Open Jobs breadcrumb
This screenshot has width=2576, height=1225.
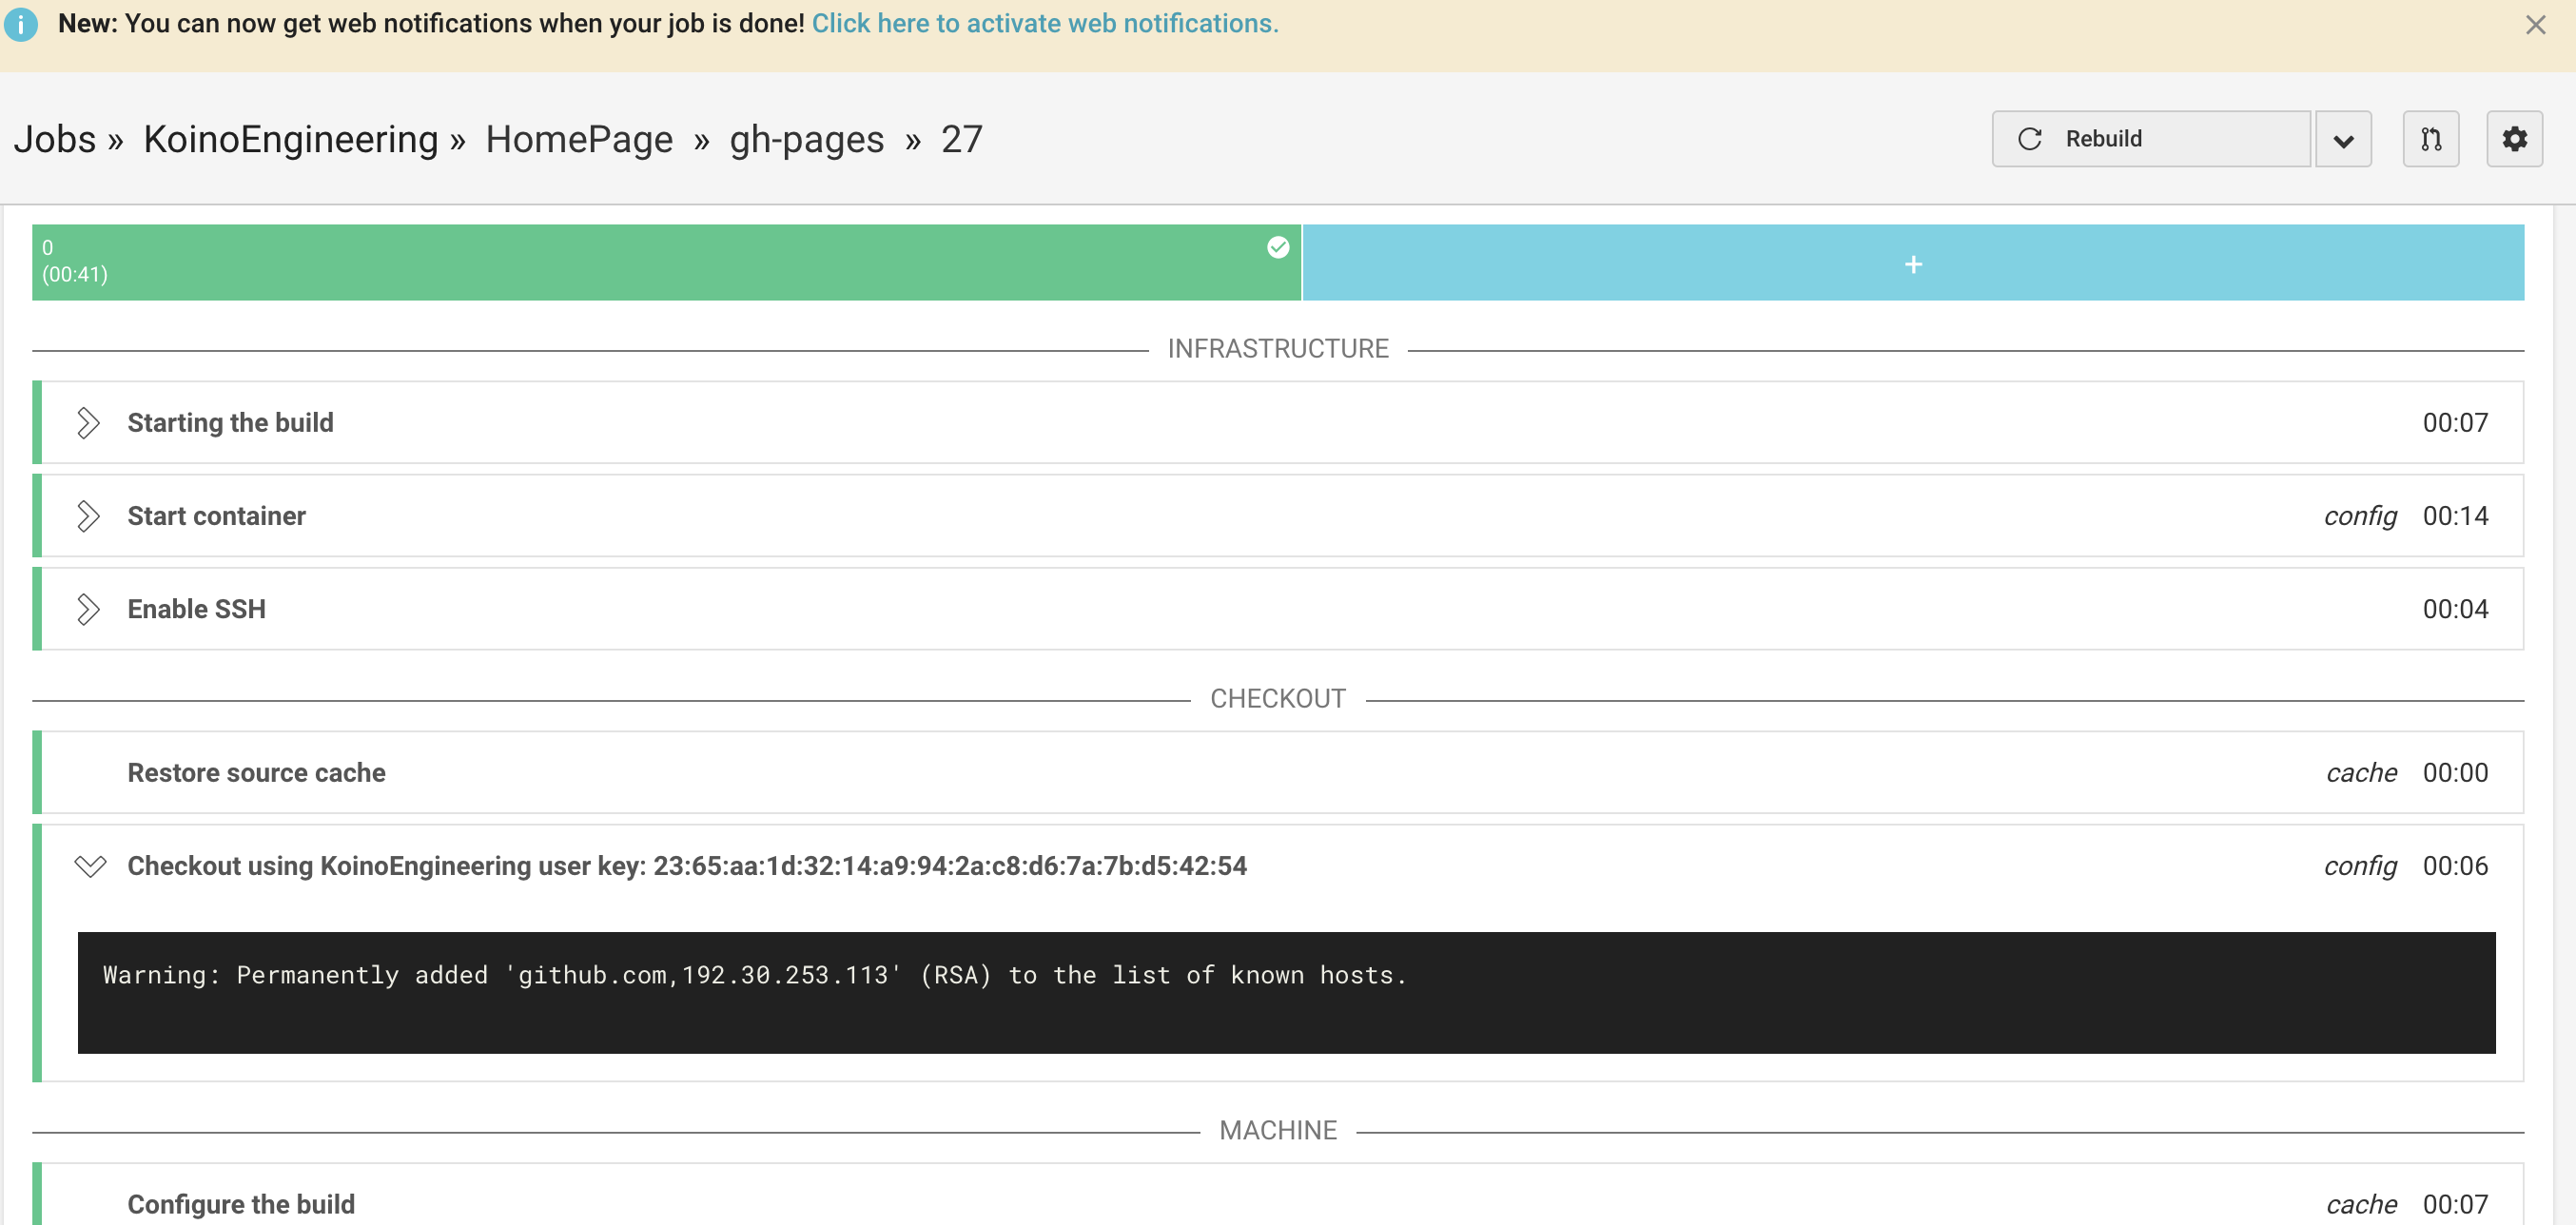coord(55,139)
